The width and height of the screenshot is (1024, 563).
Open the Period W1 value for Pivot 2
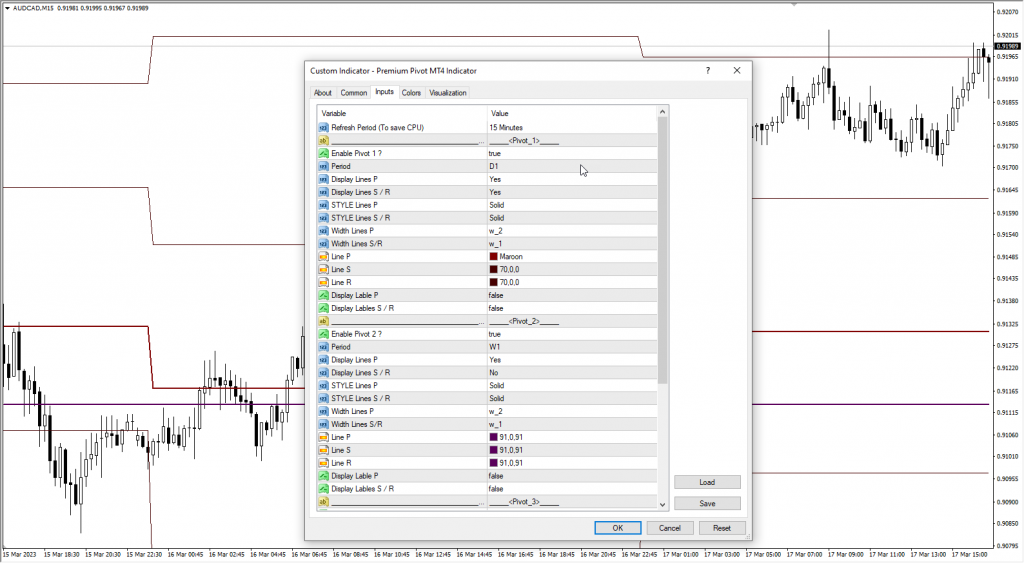[494, 347]
